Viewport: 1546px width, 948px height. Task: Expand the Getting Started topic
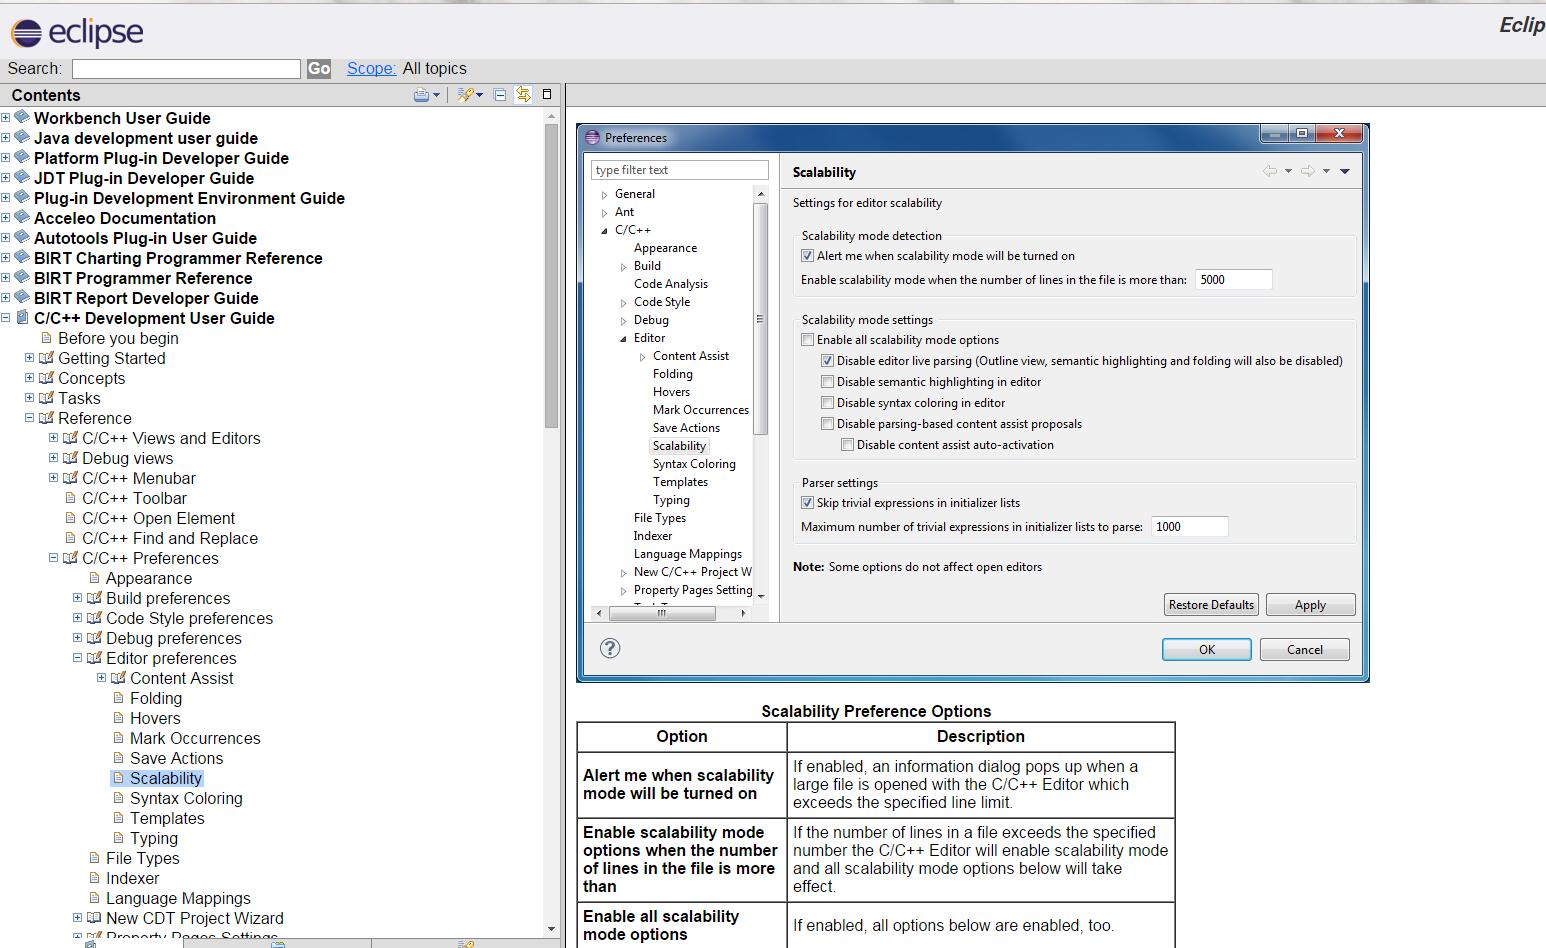pyautogui.click(x=30, y=358)
